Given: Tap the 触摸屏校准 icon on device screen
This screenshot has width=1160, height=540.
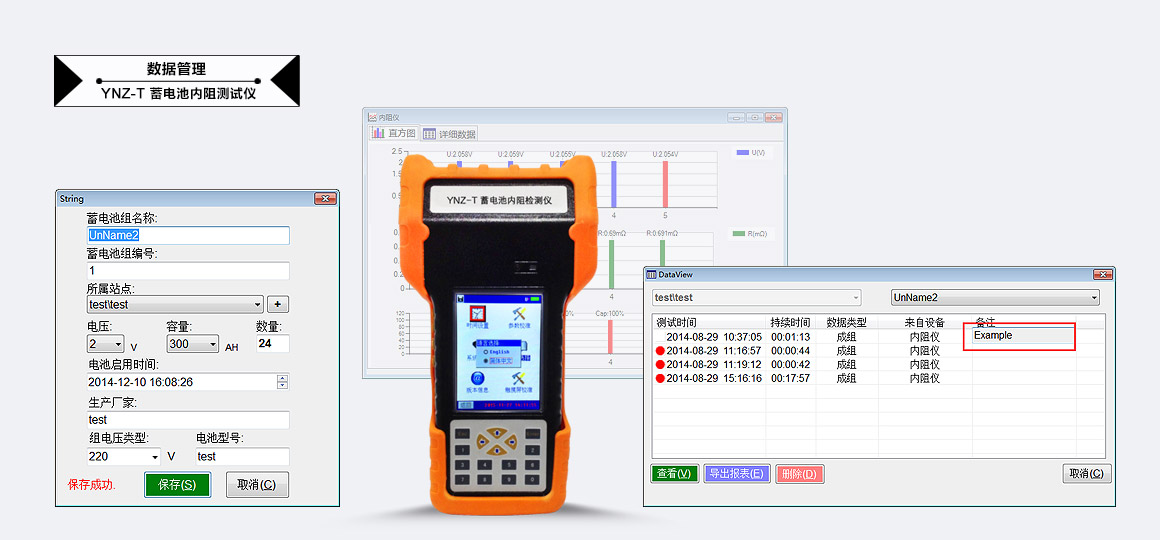Looking at the screenshot, I should pyautogui.click(x=518, y=378).
